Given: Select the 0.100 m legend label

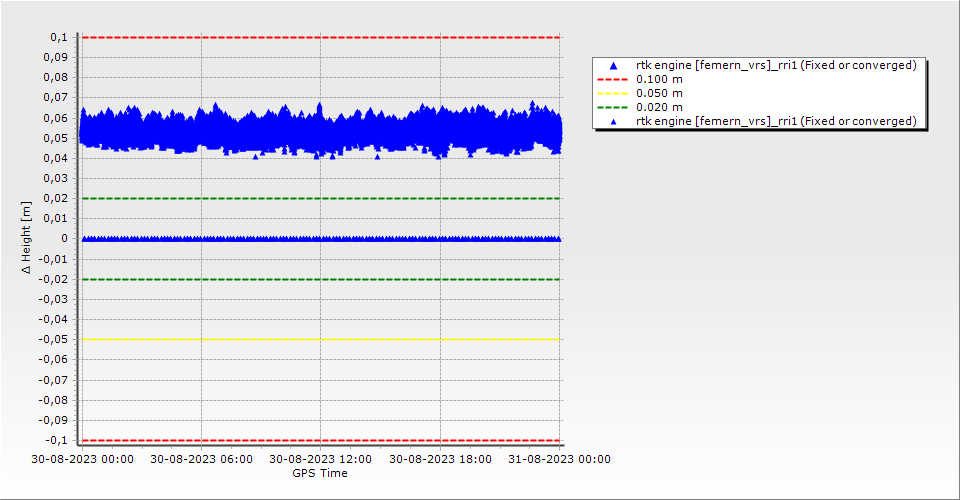Looking at the screenshot, I should [x=659, y=79].
